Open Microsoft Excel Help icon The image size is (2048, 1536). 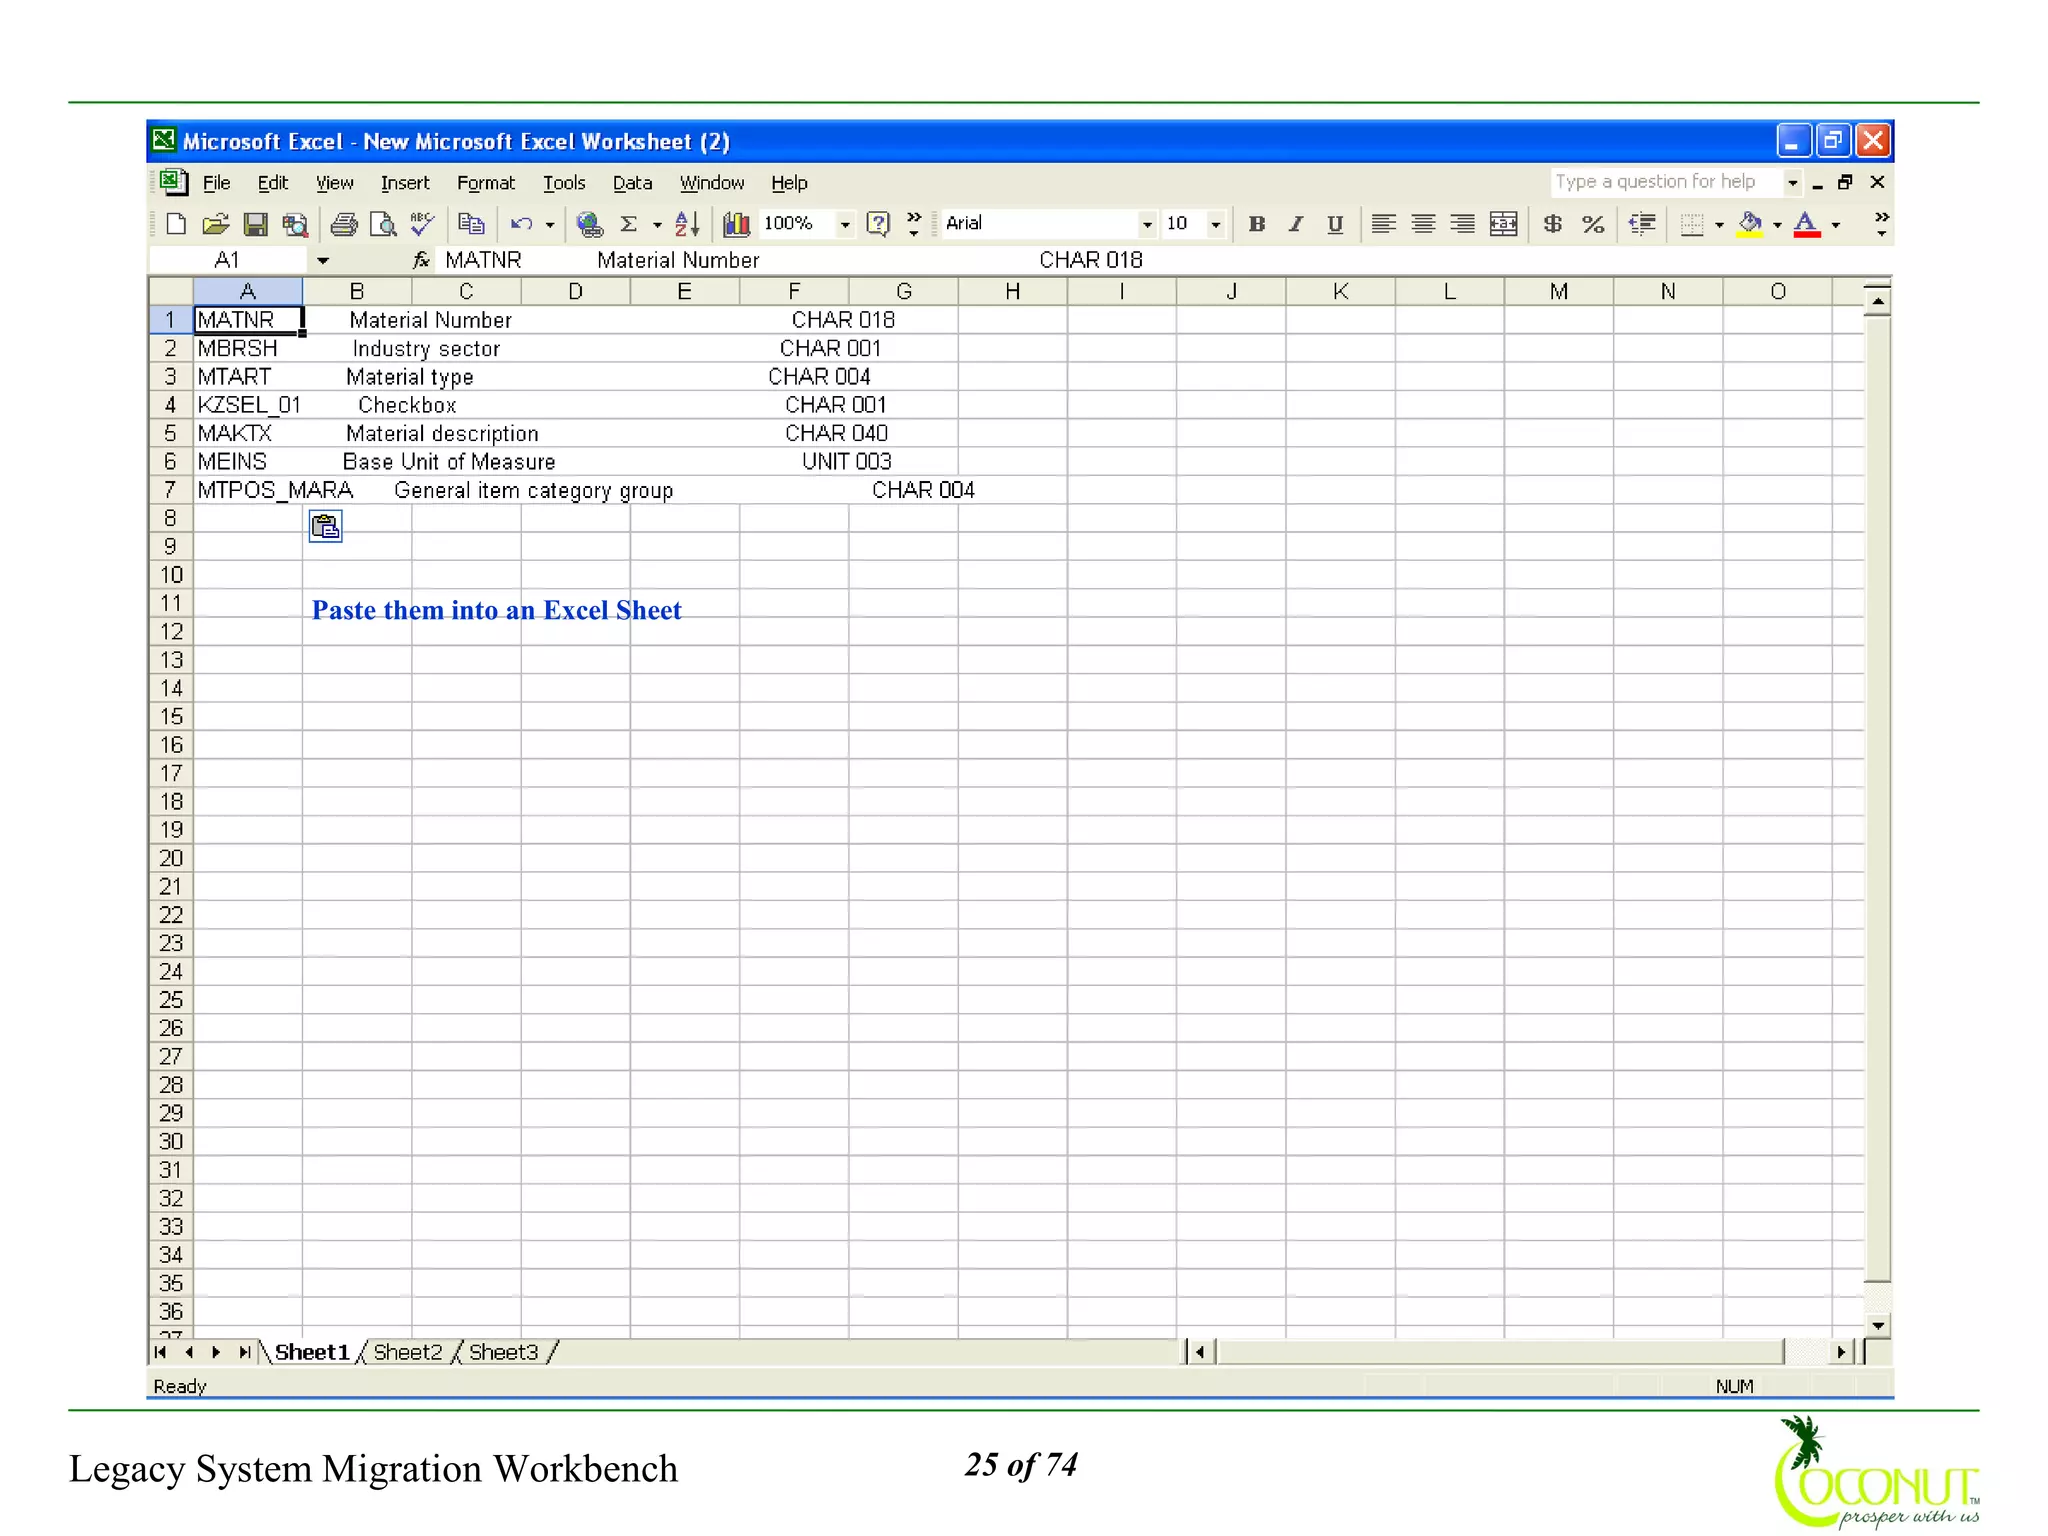877,224
